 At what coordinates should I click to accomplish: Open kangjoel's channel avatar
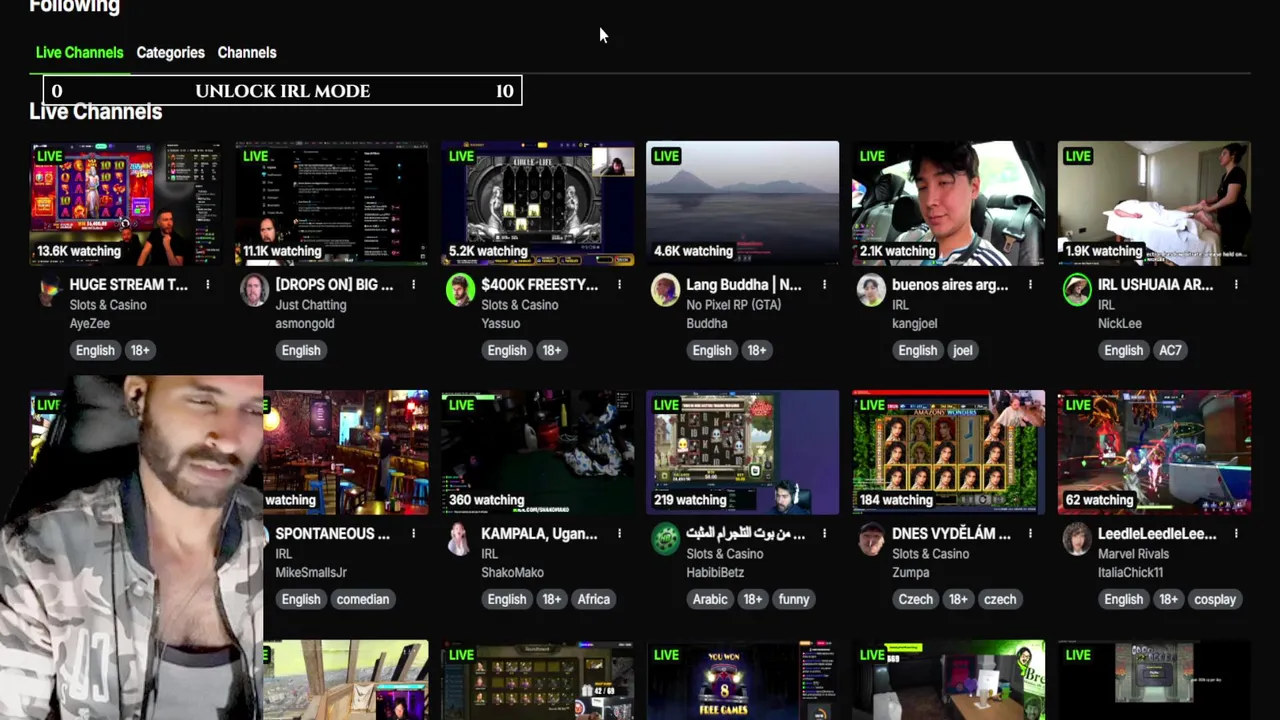click(x=871, y=290)
